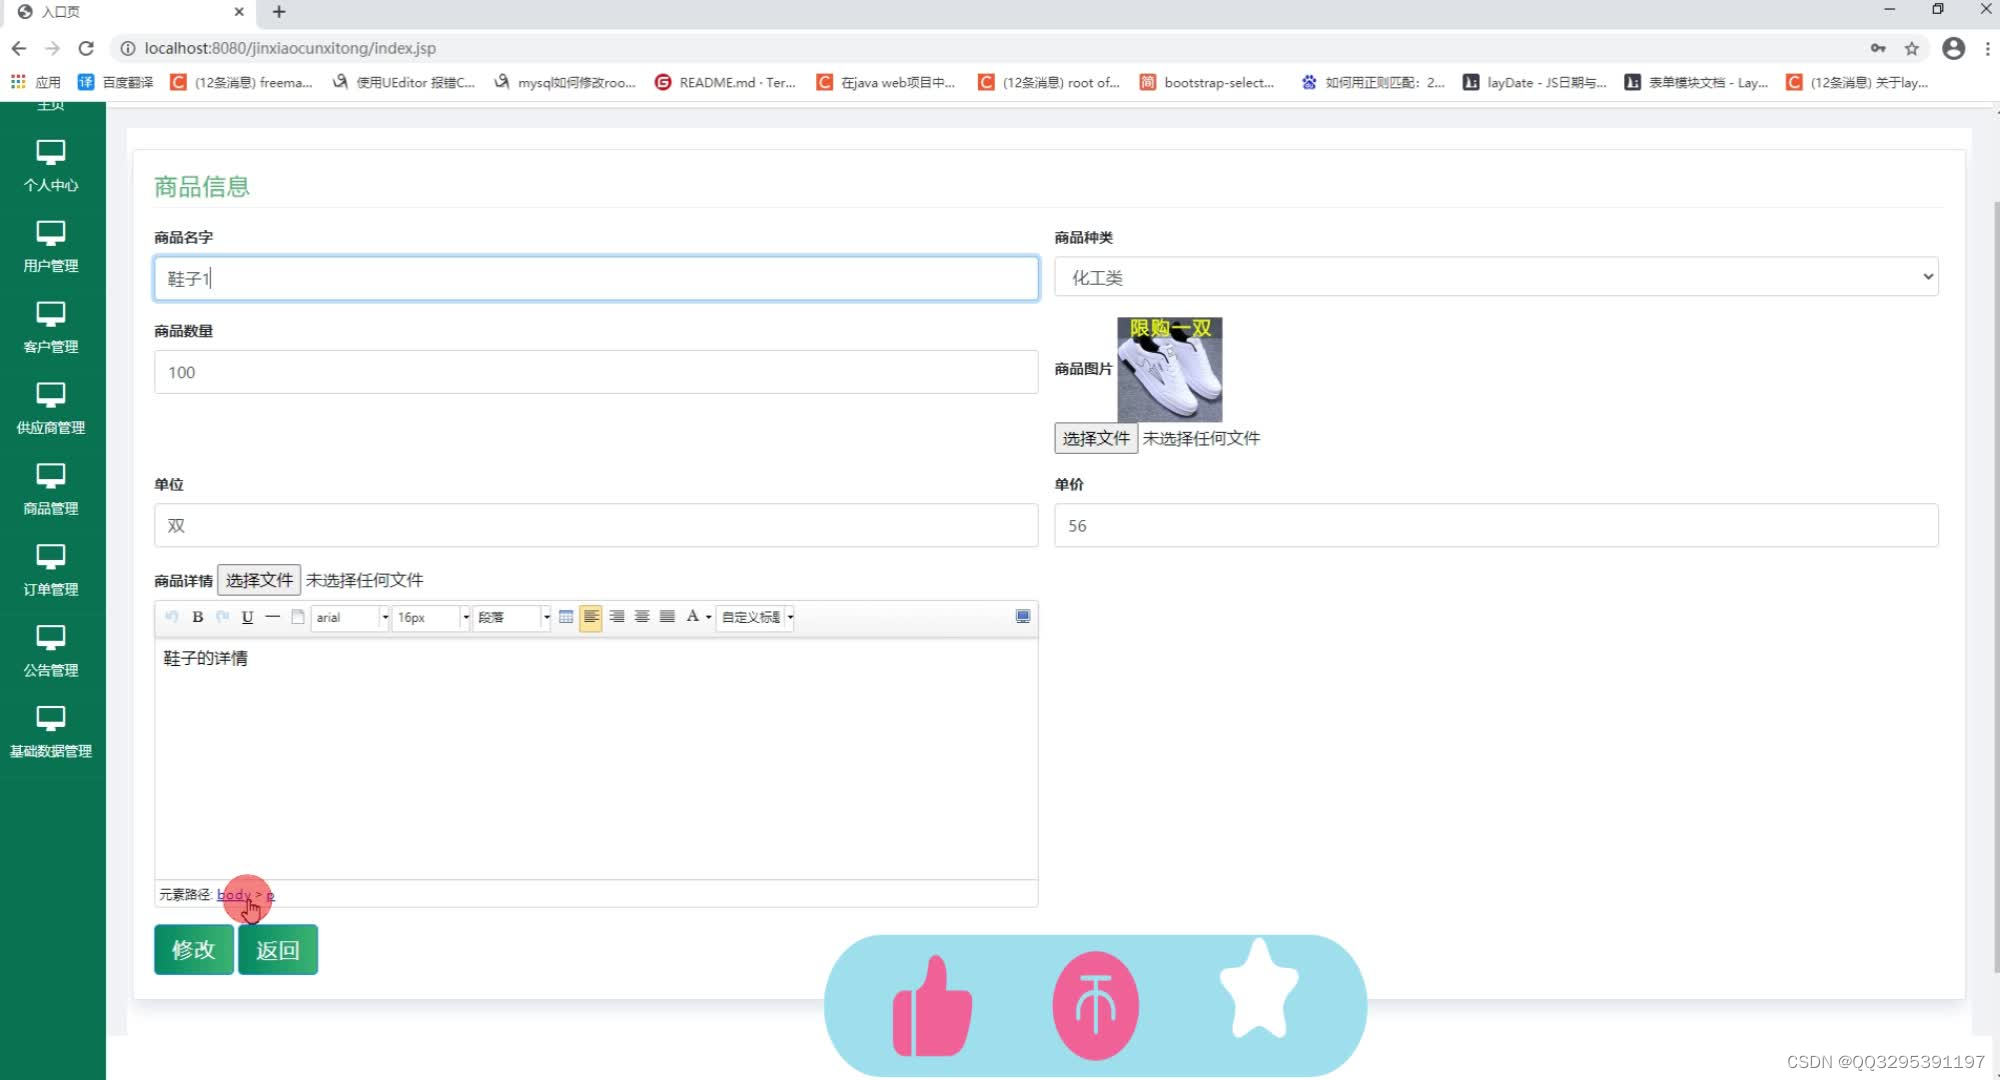Click the browser back arrow
This screenshot has height=1080, width=2000.
tap(19, 48)
